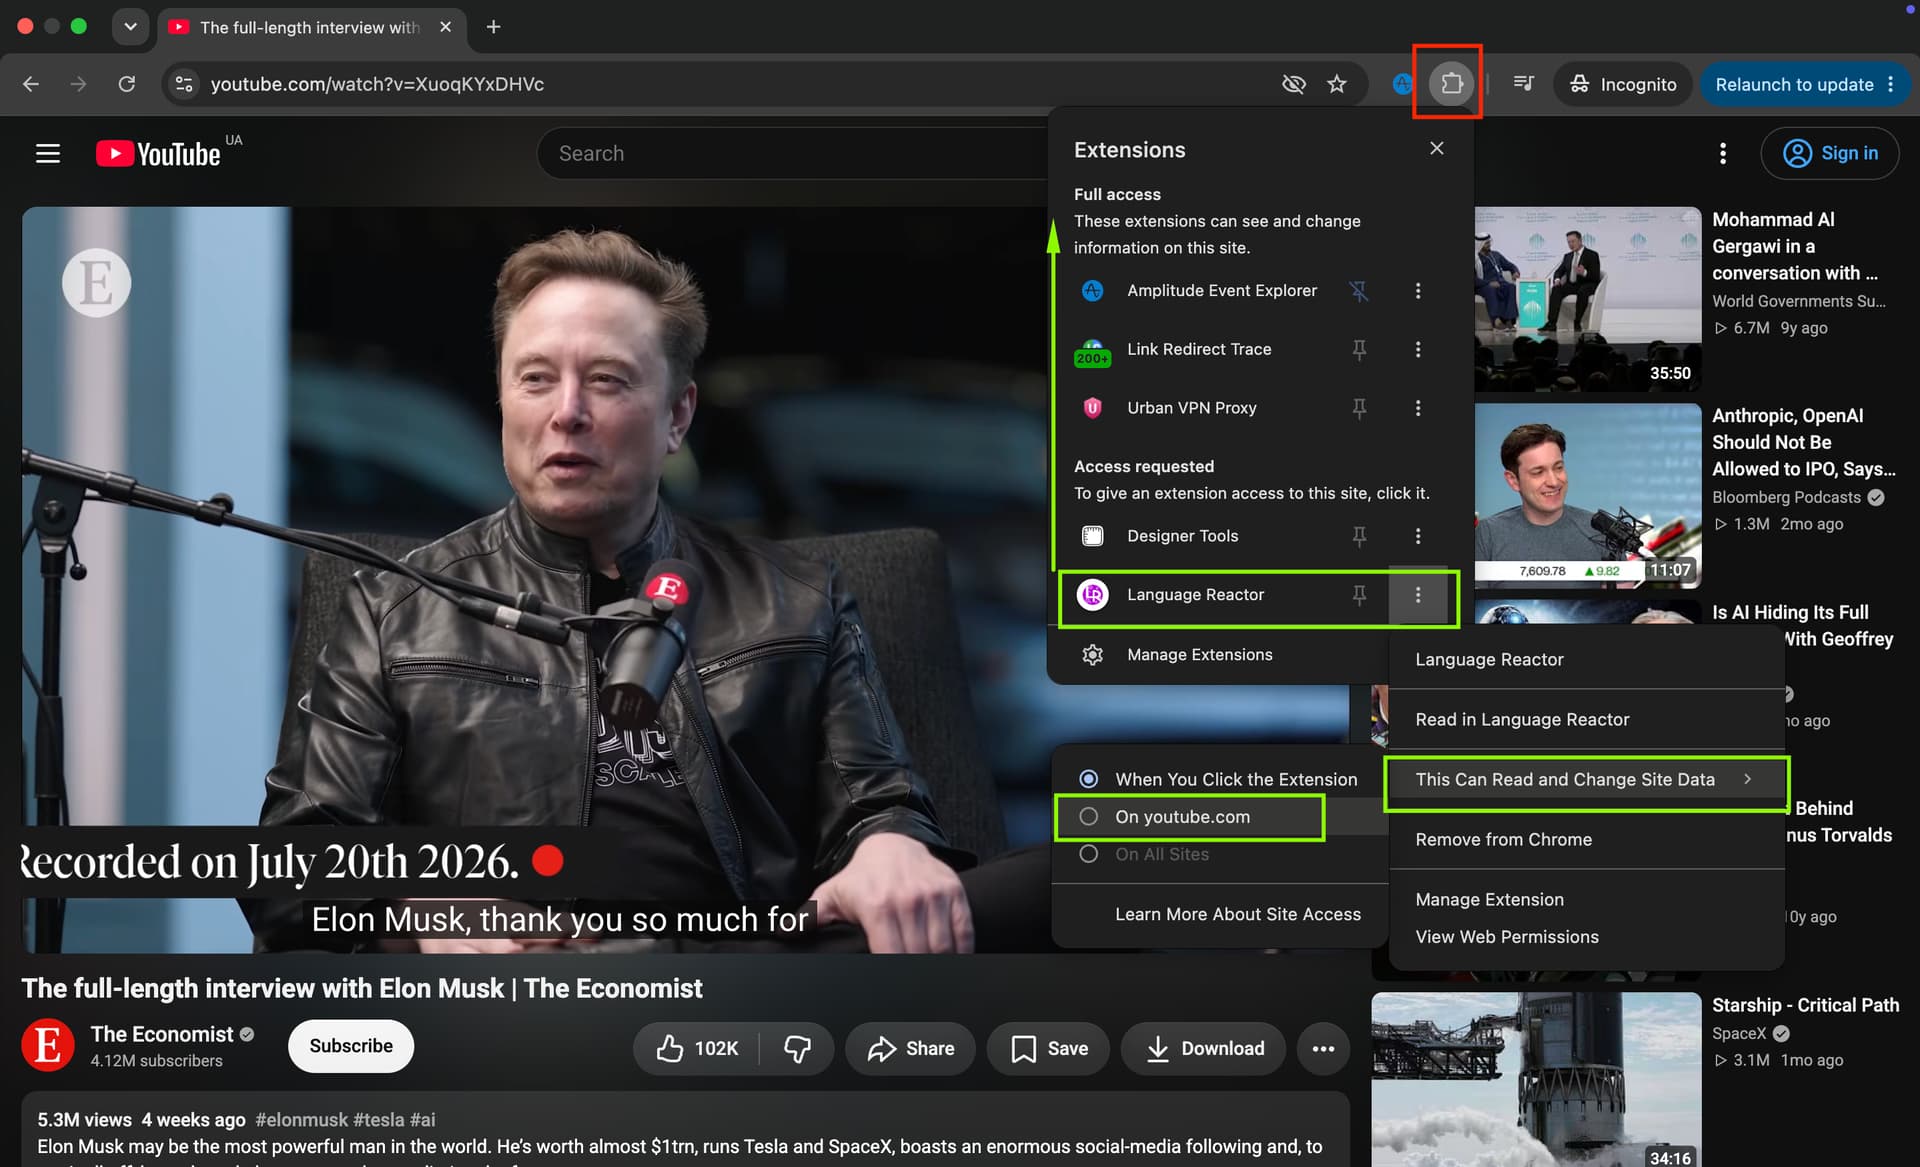Click the #elonmusk hashtag link
Viewport: 1920px width, 1167px height.
click(301, 1120)
